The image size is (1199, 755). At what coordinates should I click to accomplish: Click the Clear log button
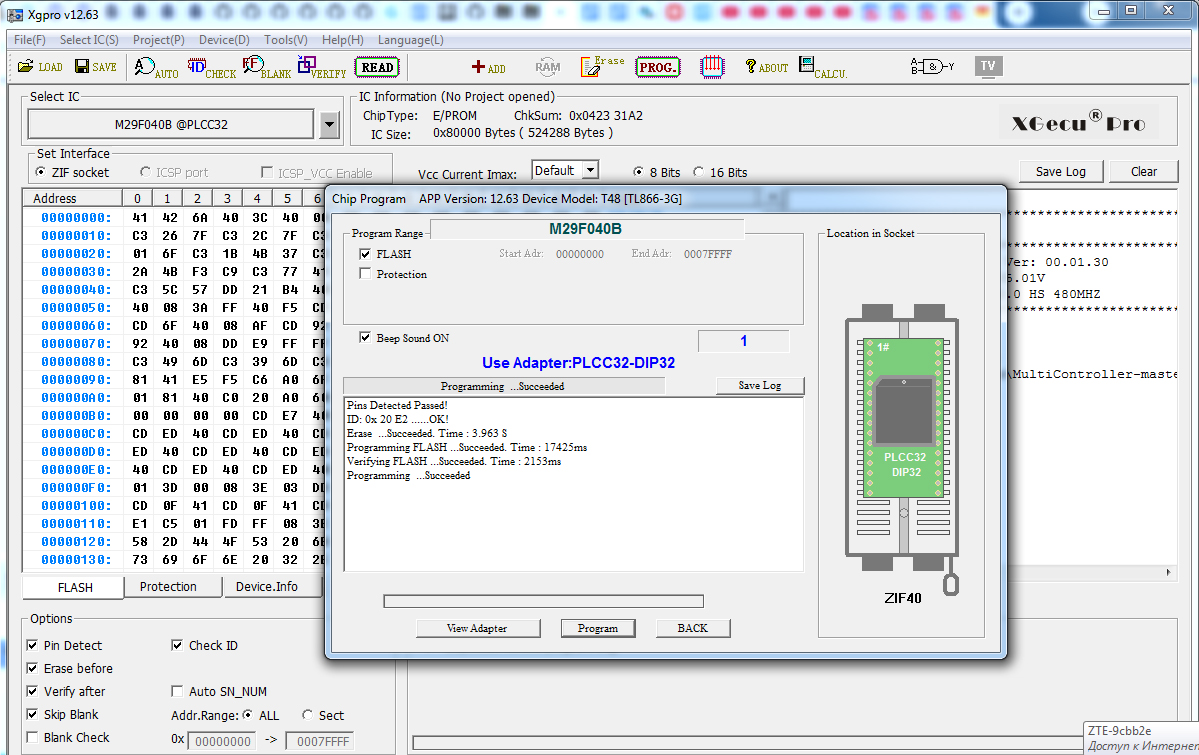pyautogui.click(x=1144, y=171)
